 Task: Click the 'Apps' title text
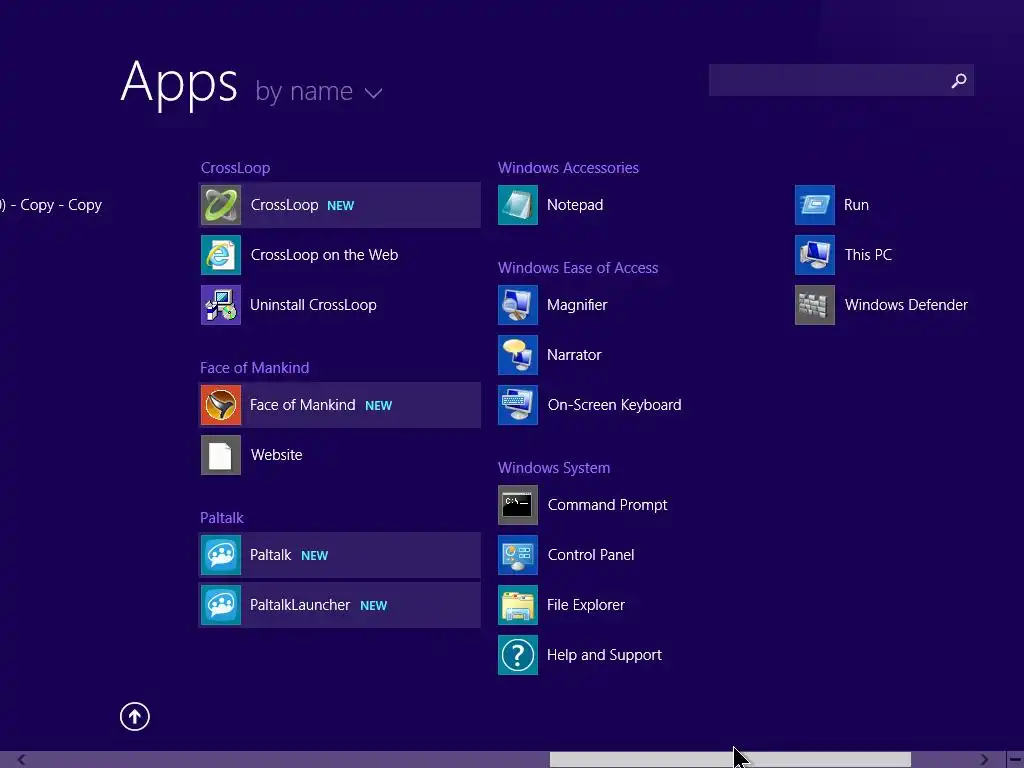click(179, 84)
